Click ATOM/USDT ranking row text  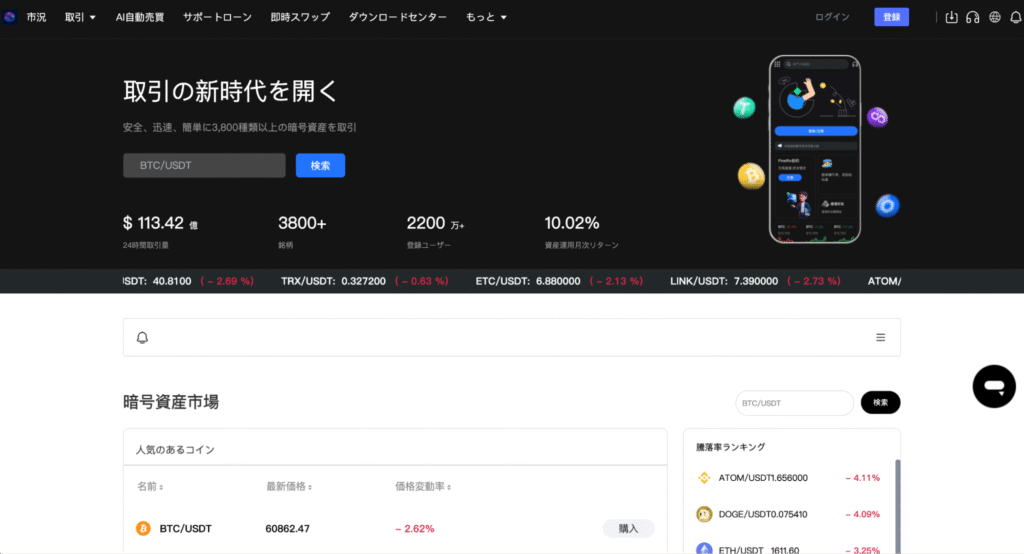point(763,478)
